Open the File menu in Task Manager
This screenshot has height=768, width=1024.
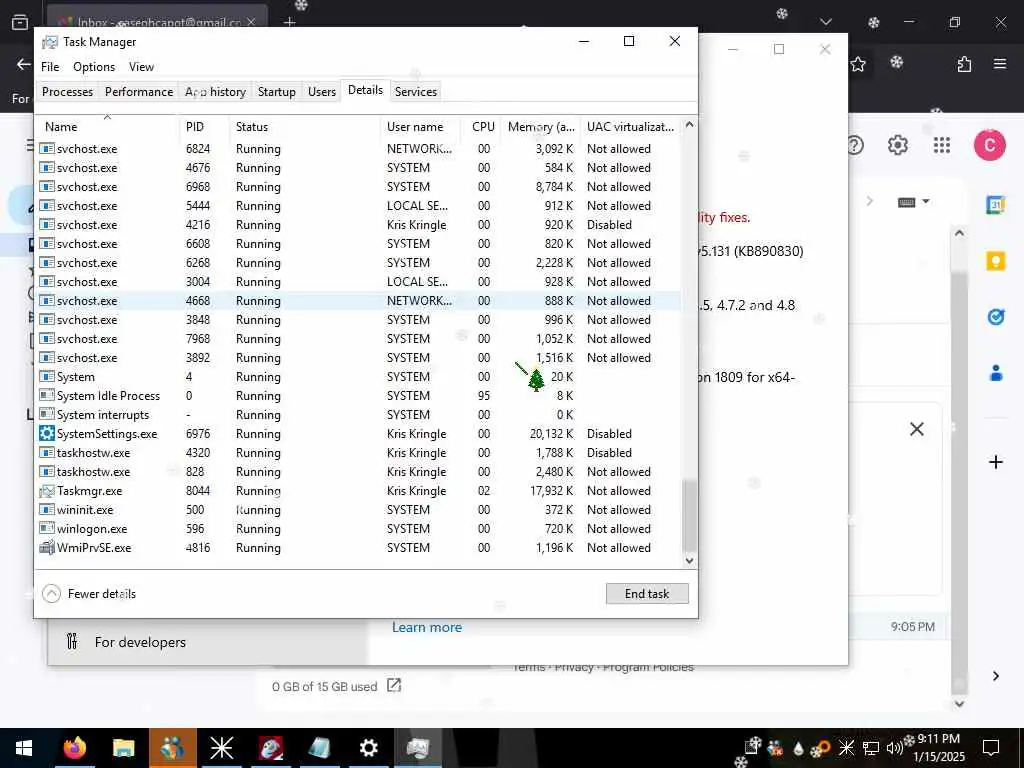(x=50, y=67)
